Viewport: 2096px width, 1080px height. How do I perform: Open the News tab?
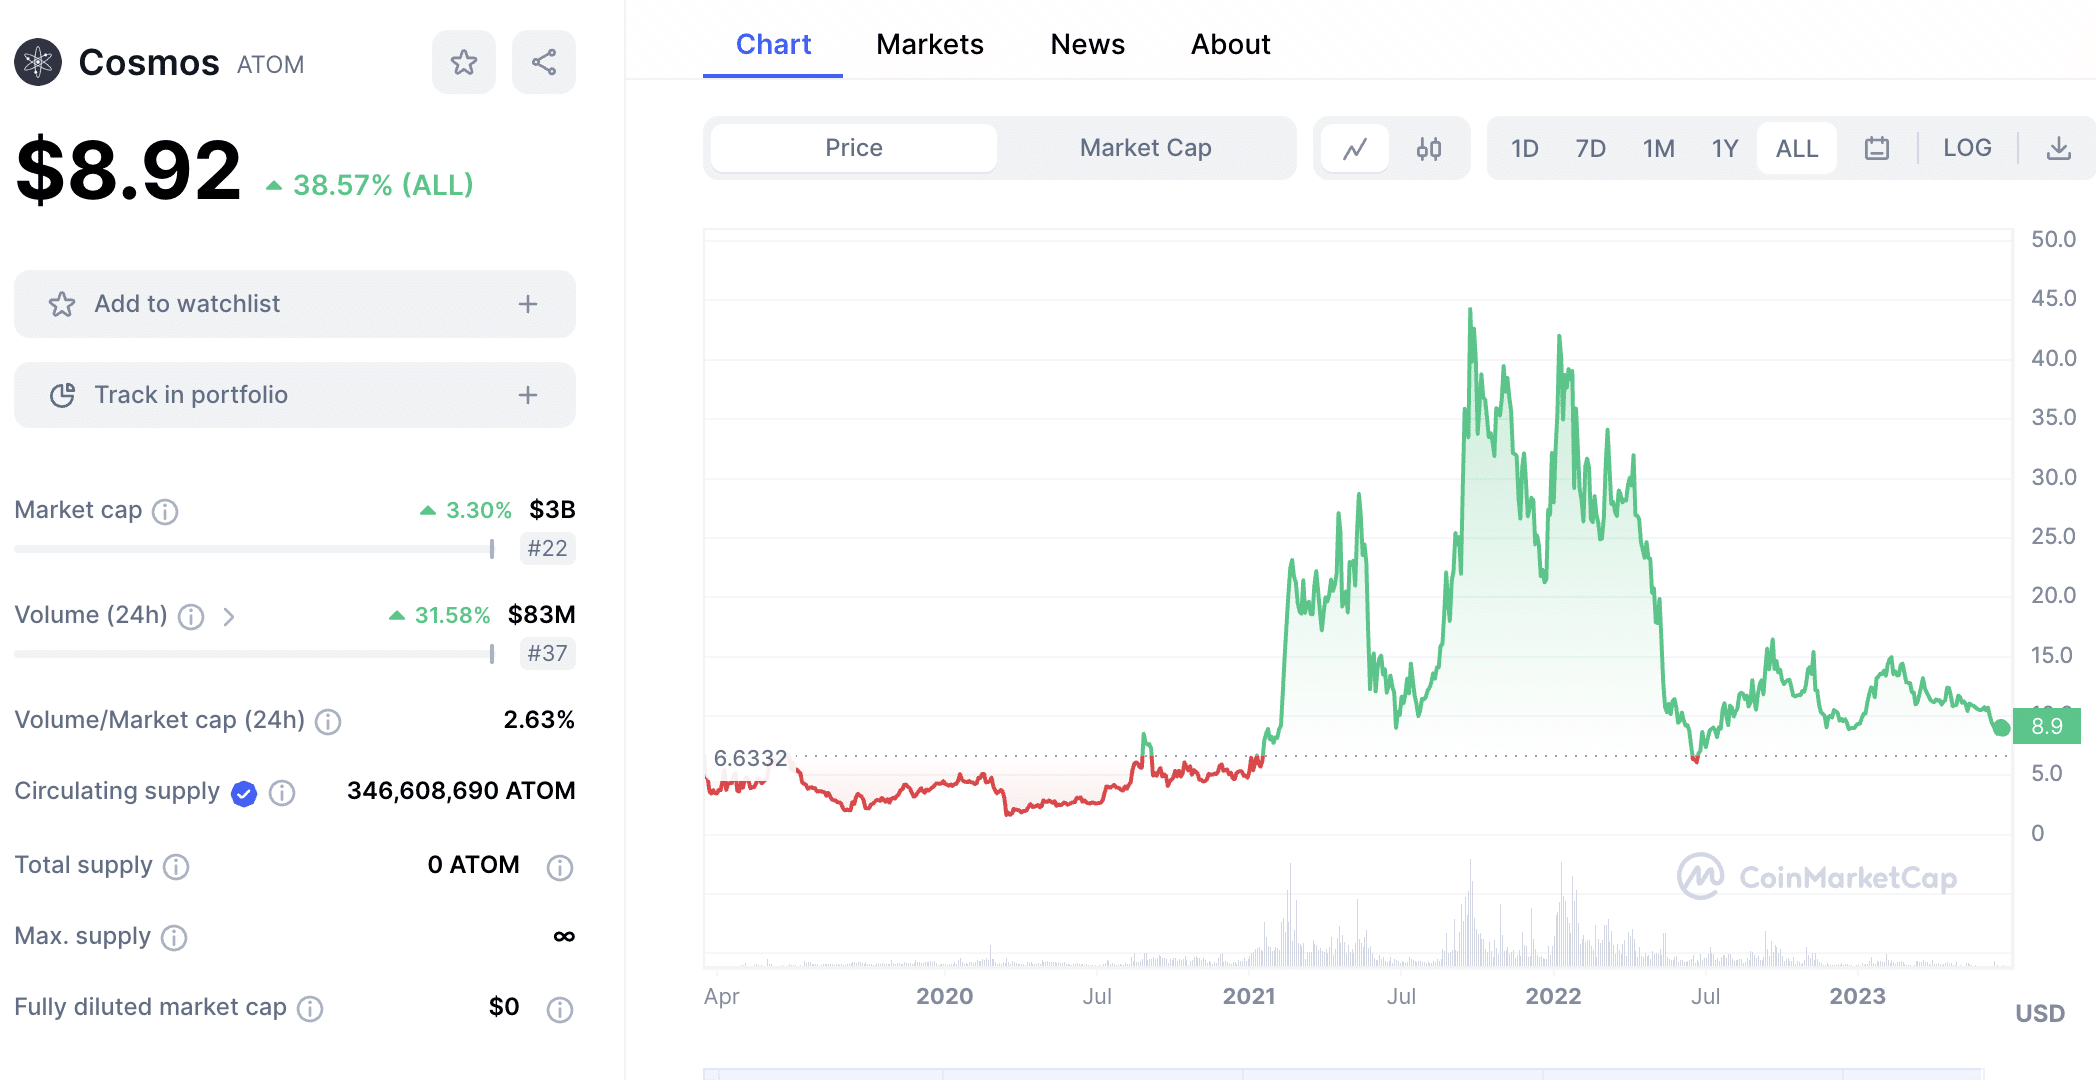tap(1088, 44)
